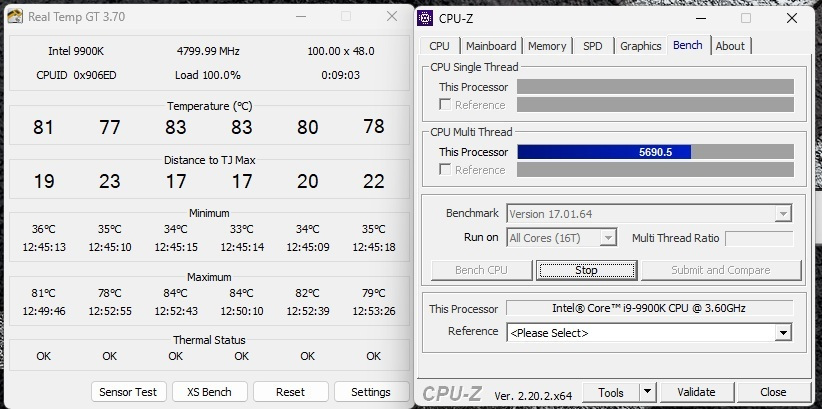Click the single thread This Processor bar

click(x=655, y=87)
